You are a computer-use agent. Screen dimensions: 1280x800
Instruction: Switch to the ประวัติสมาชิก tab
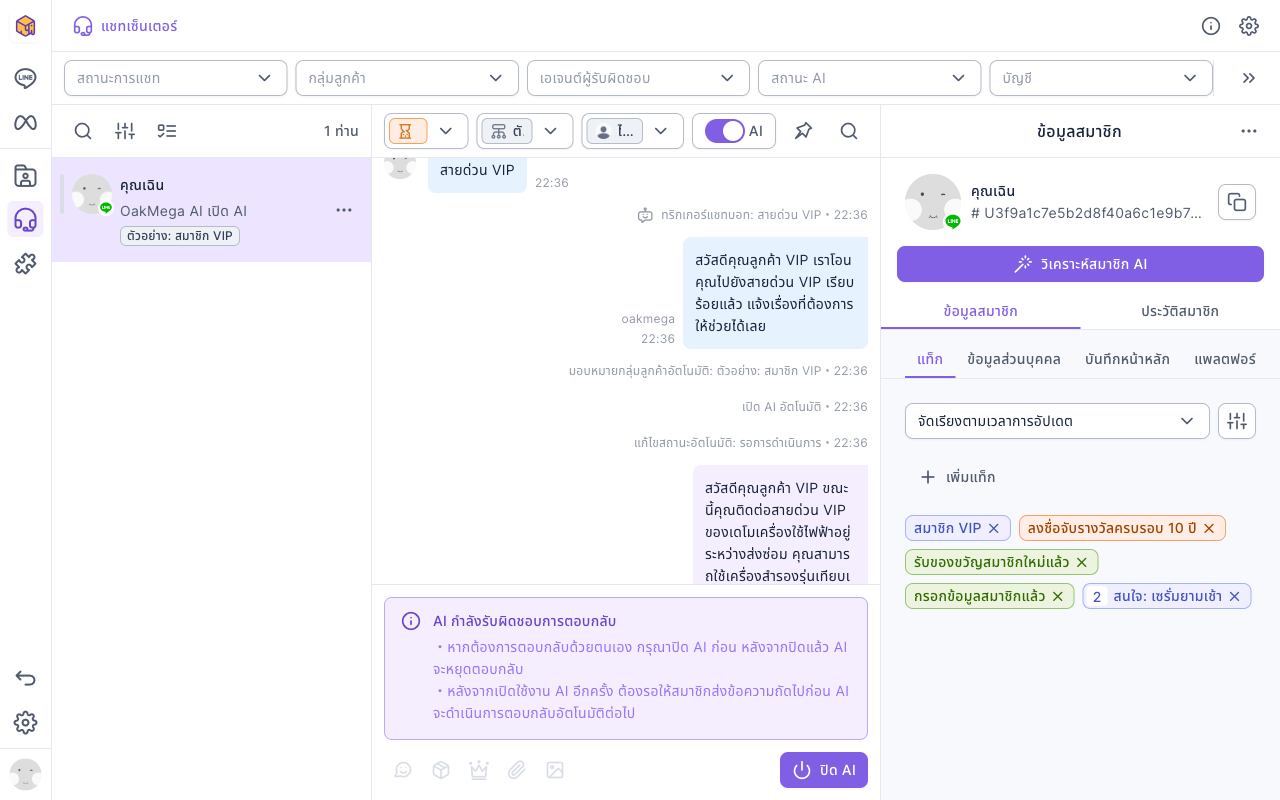coord(1180,311)
